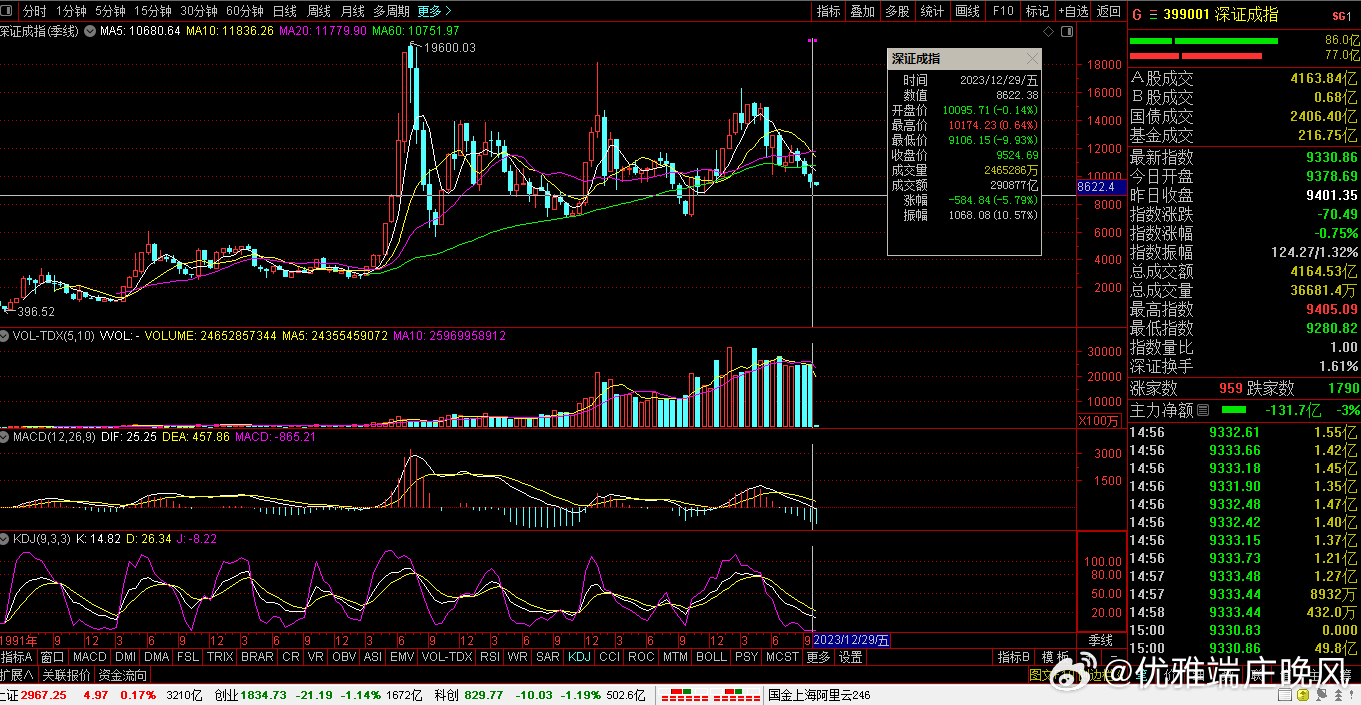Switch indicator to ASI
Viewport: 1361px width, 705px height.
click(x=373, y=657)
